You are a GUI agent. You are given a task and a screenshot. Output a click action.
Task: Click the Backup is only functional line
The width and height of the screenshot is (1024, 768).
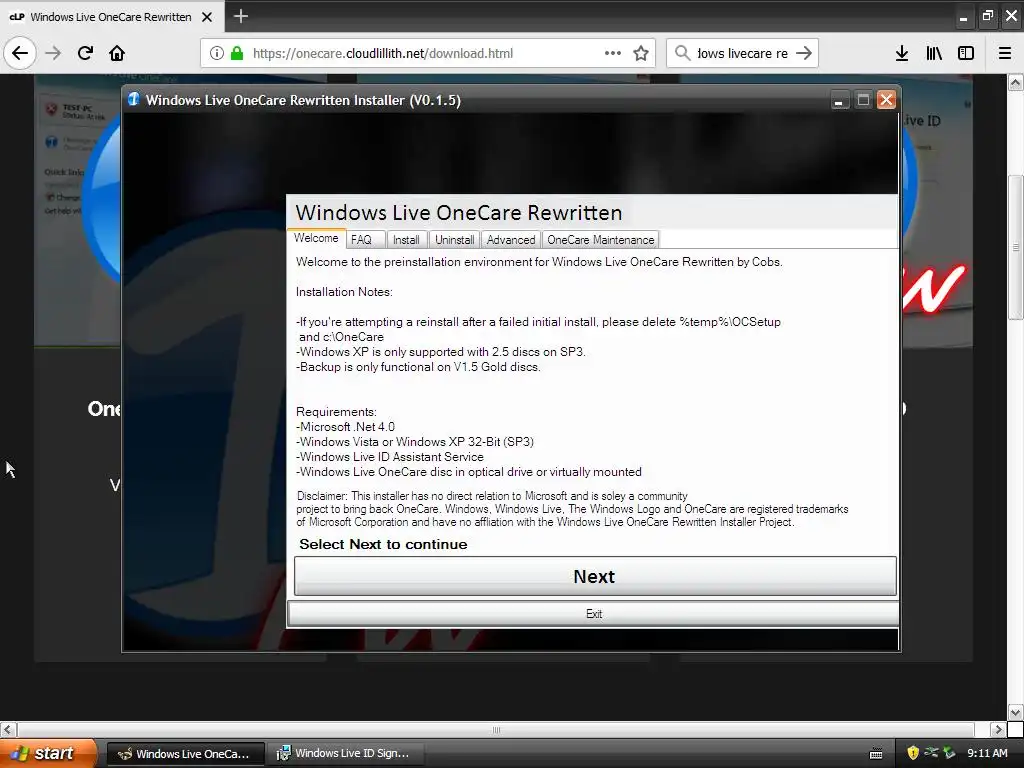(x=418, y=367)
